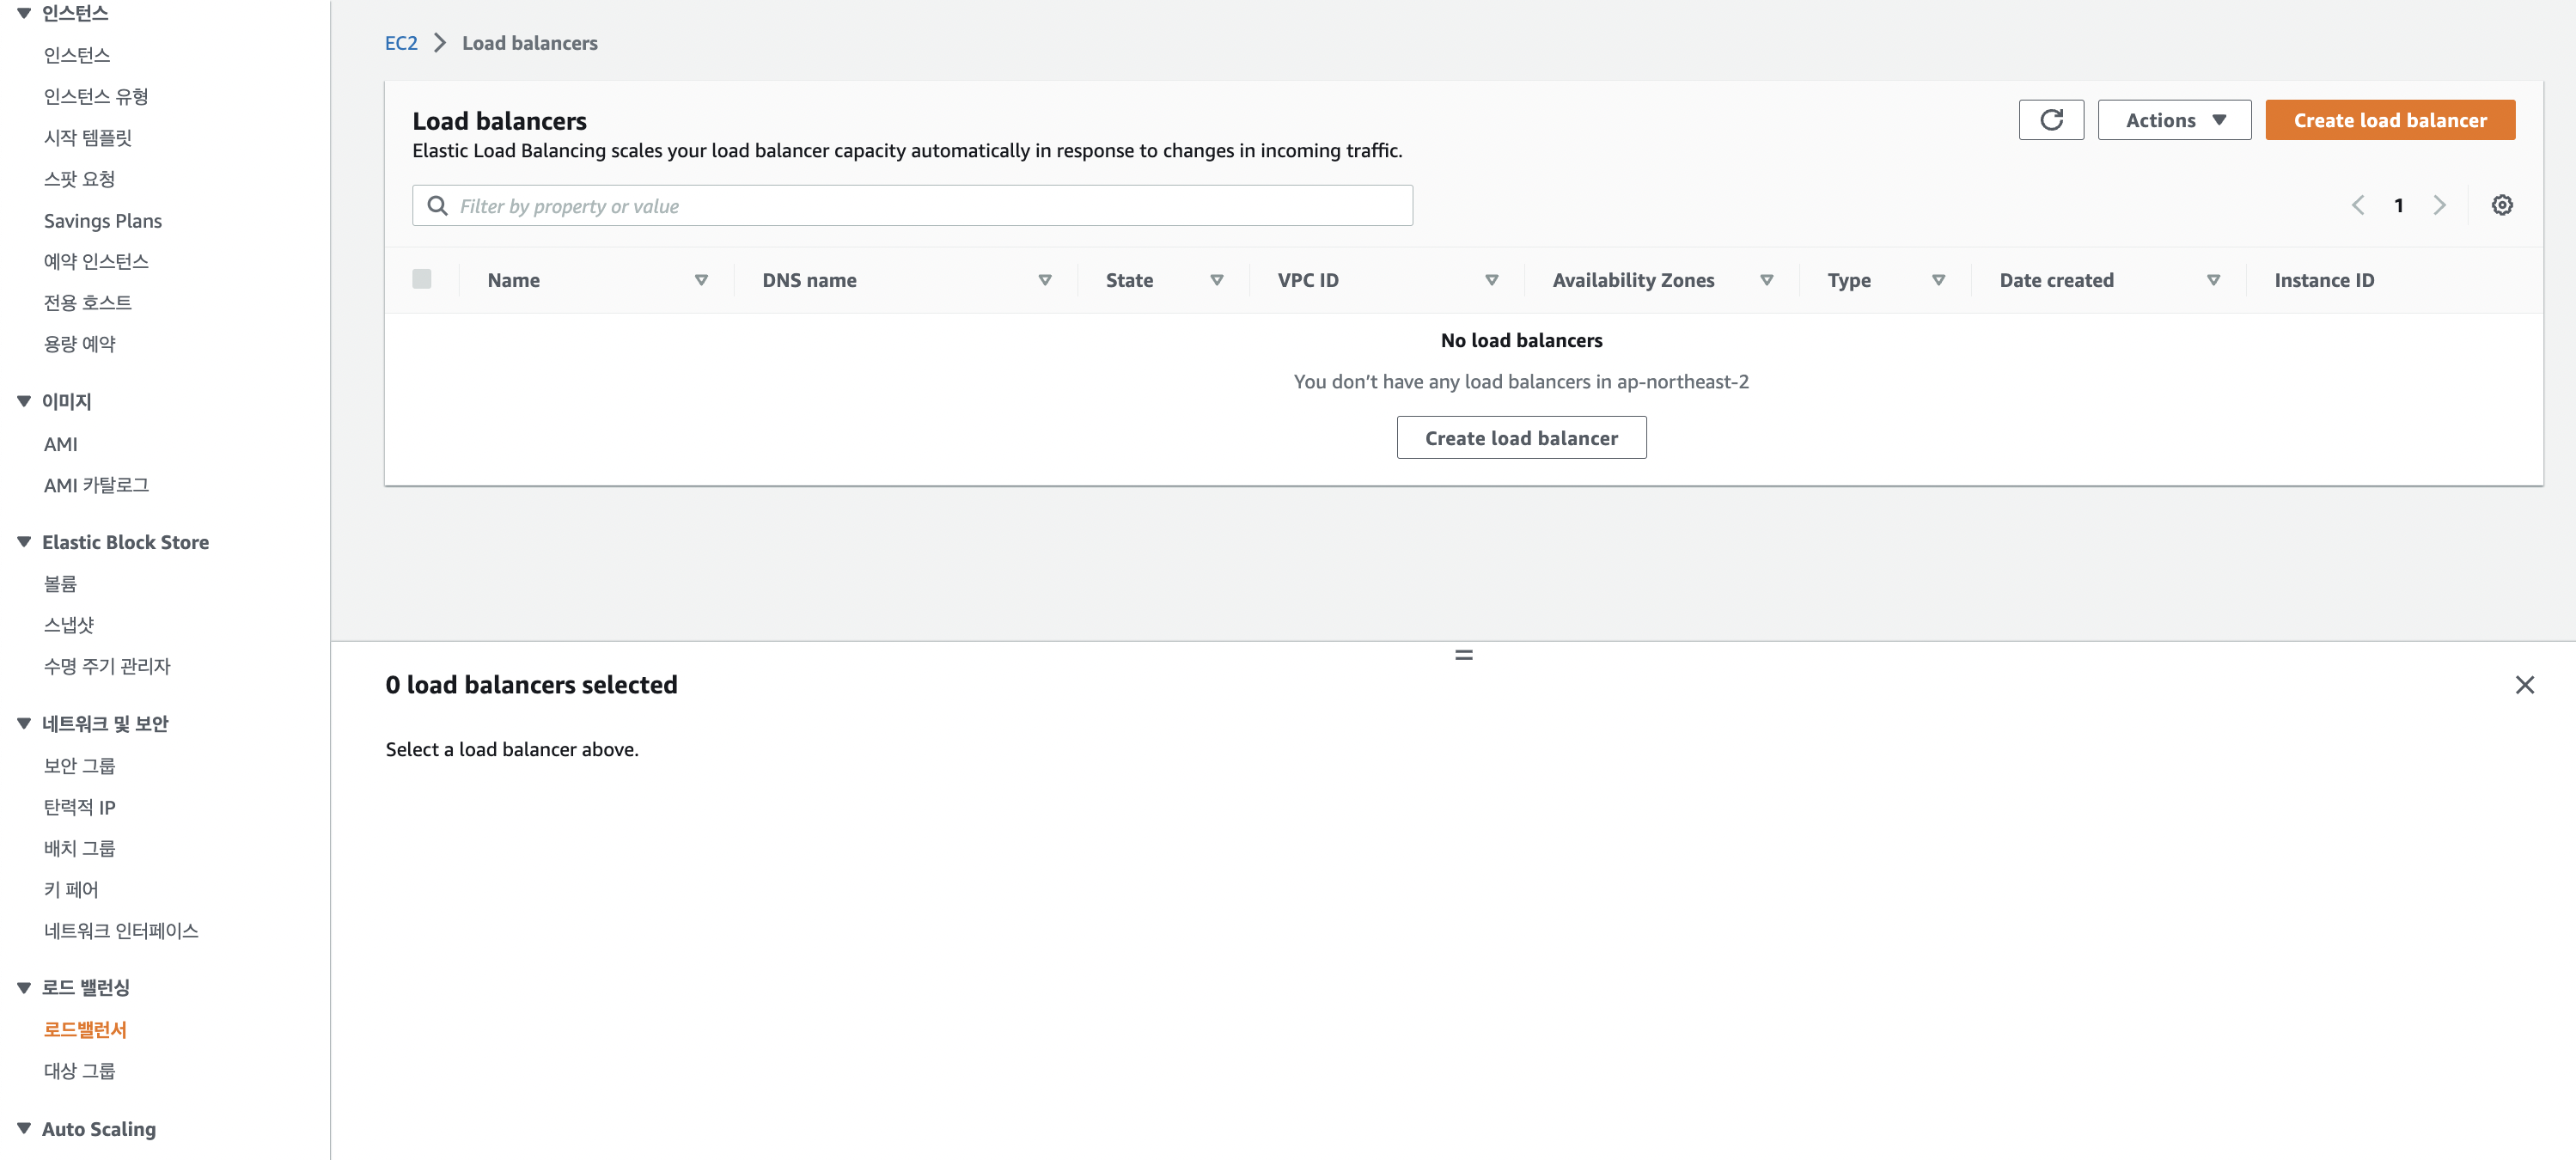Open 대상 그룹 in sidebar

[x=79, y=1070]
